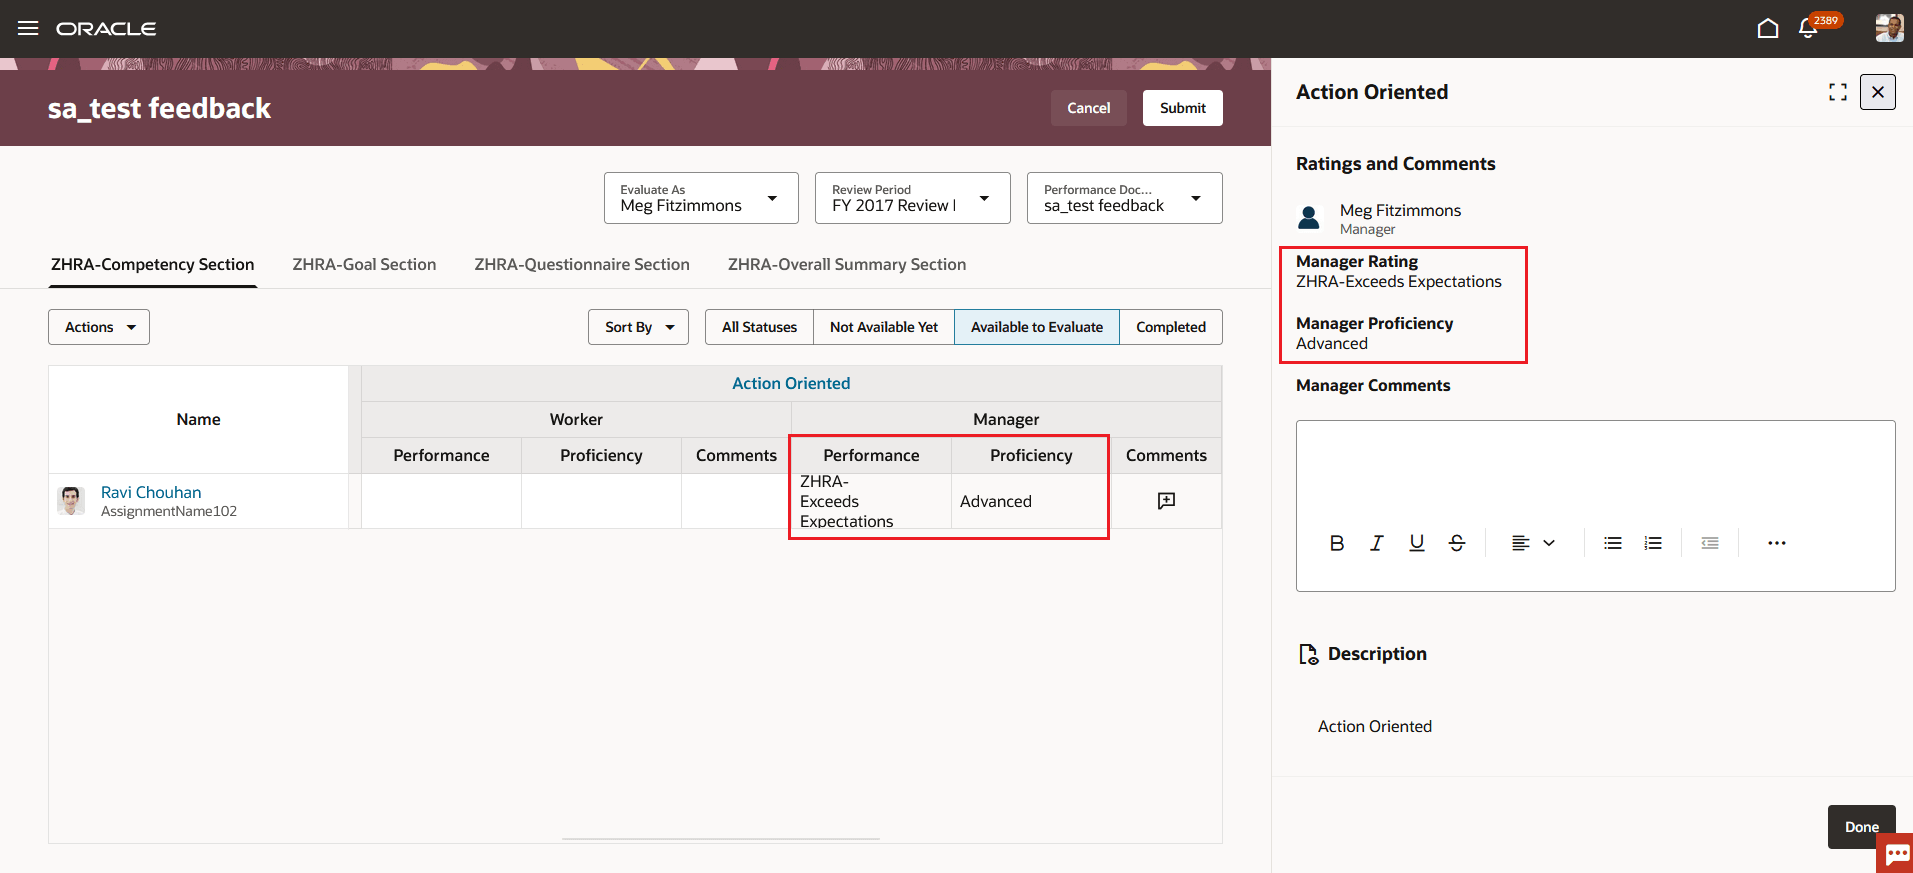This screenshot has height=873, width=1913.
Task: Open the user profile avatar menu
Action: [1889, 28]
